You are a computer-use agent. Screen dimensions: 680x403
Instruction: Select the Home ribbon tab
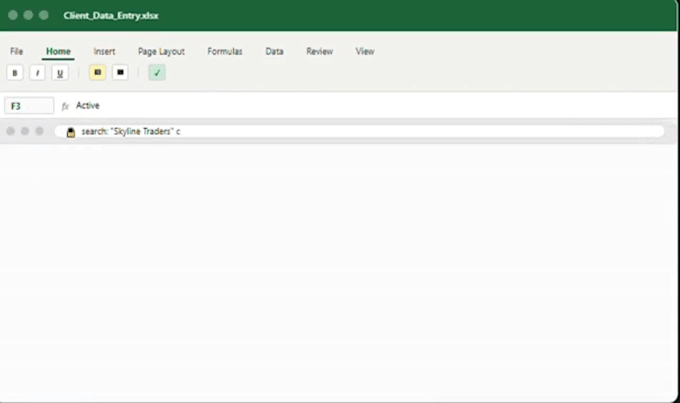click(58, 51)
